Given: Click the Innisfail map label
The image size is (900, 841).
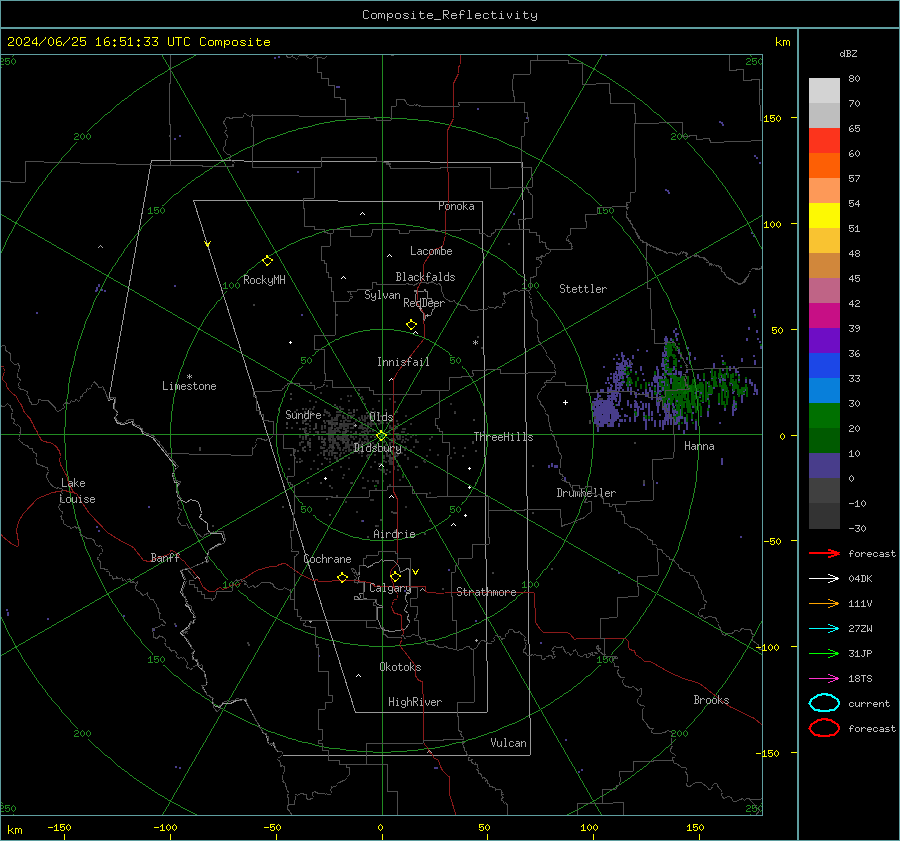Looking at the screenshot, I should [x=403, y=362].
